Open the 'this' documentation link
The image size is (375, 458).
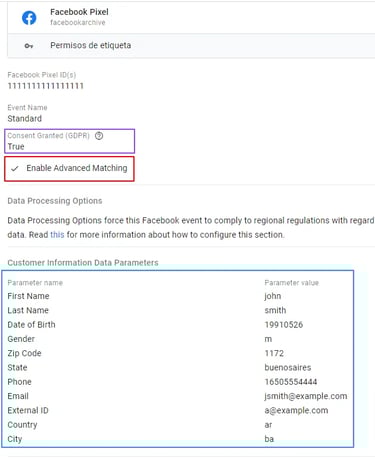click(57, 235)
